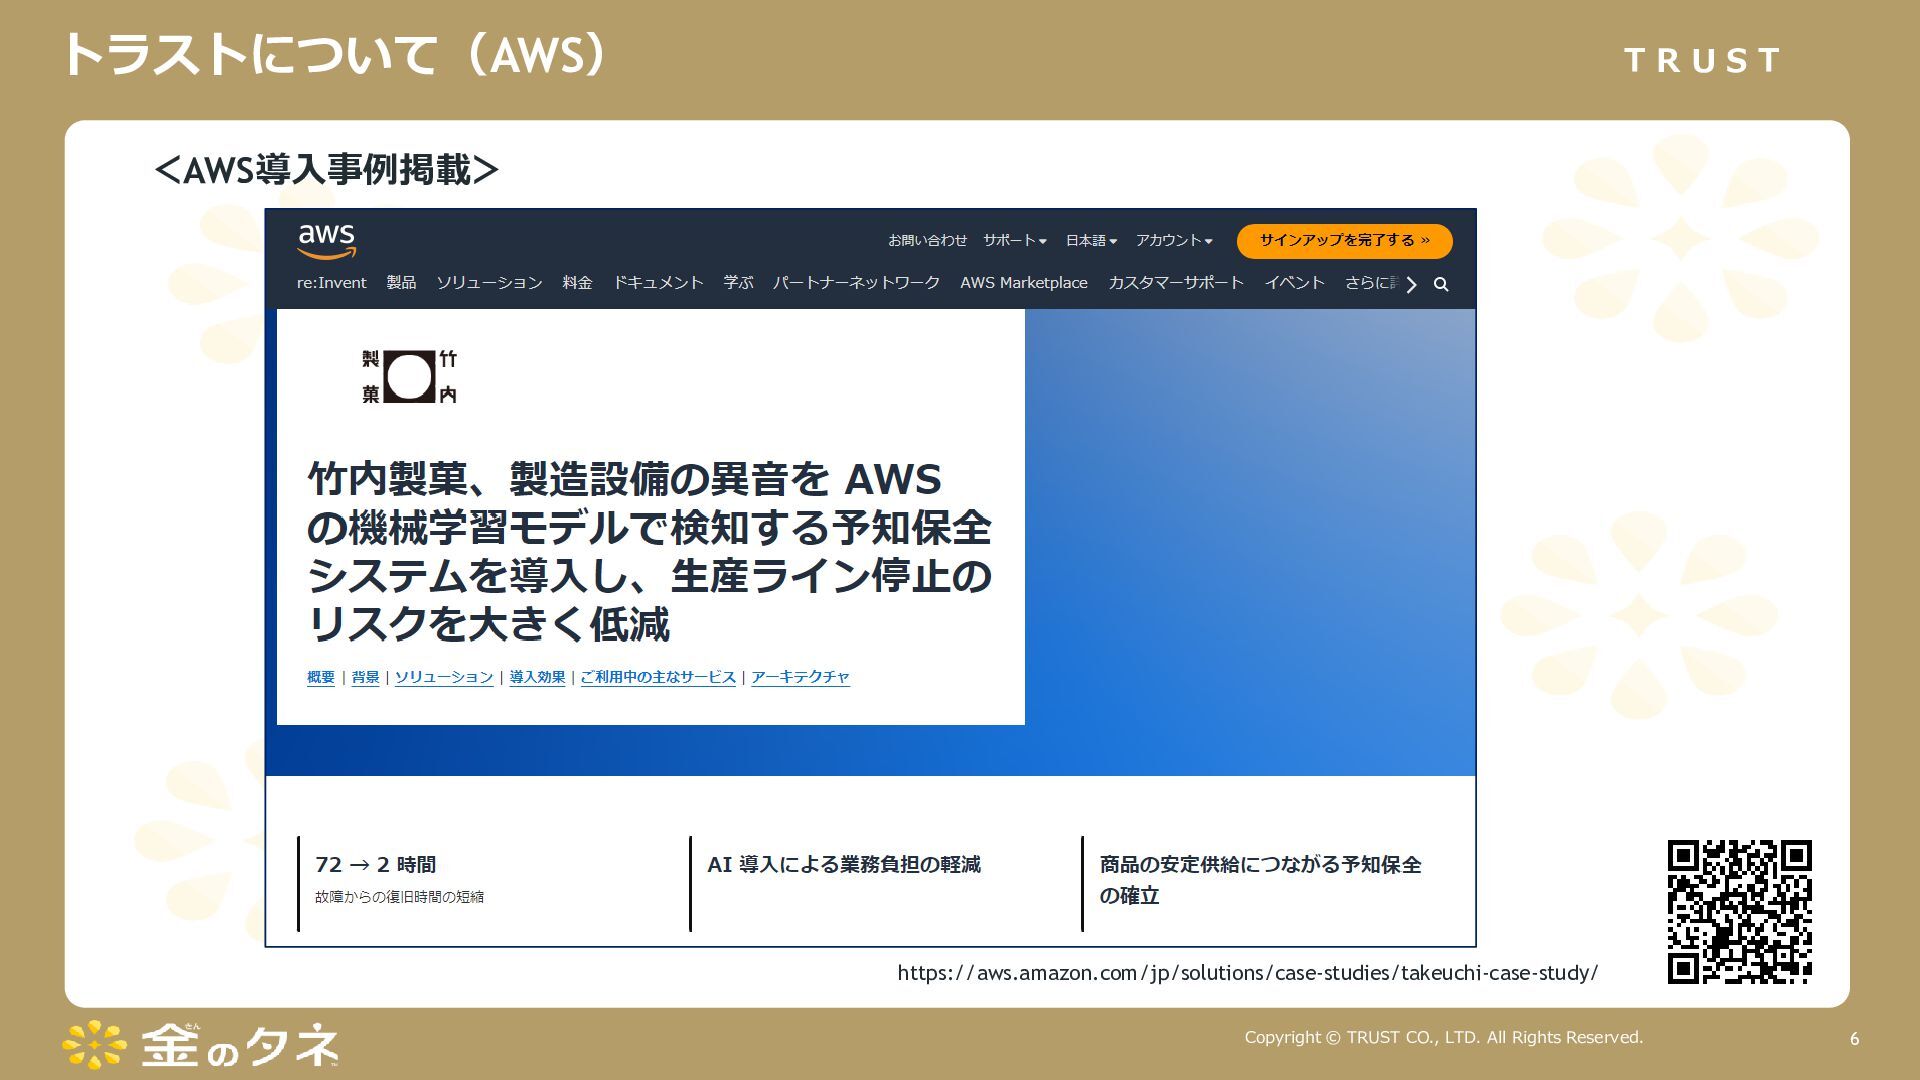1920x1080 pixels.
Task: Select 製品 in the AWS menu
Action: [401, 283]
